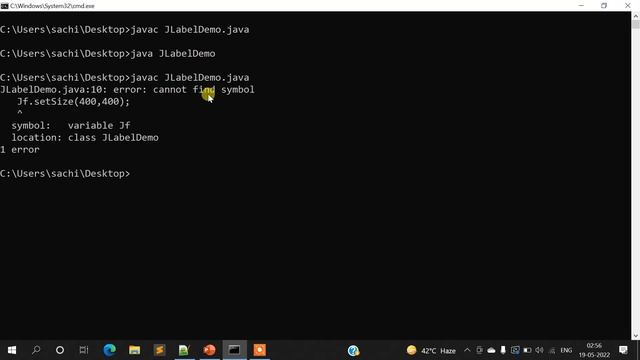
Task: Click "error: cannot find symbol" message line
Action: pos(127,90)
